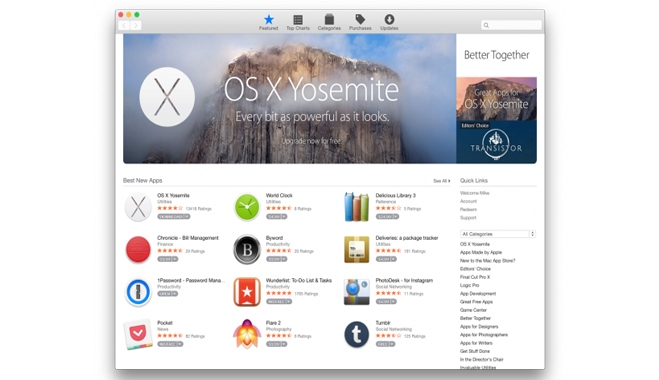659x380 pixels.
Task: Click the back navigation arrow
Action: point(124,26)
